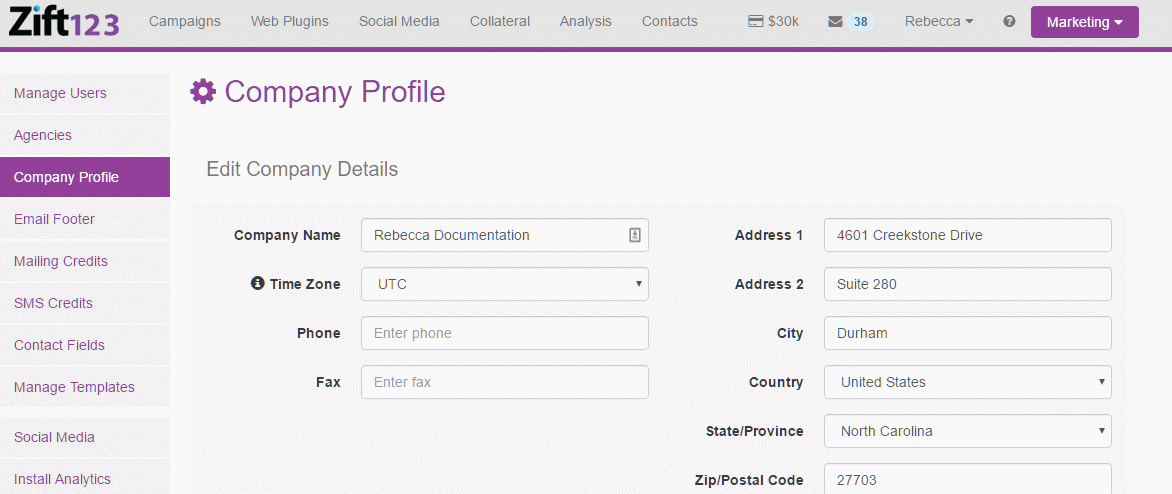Expand the Country select box
This screenshot has height=494, width=1172.
967,382
